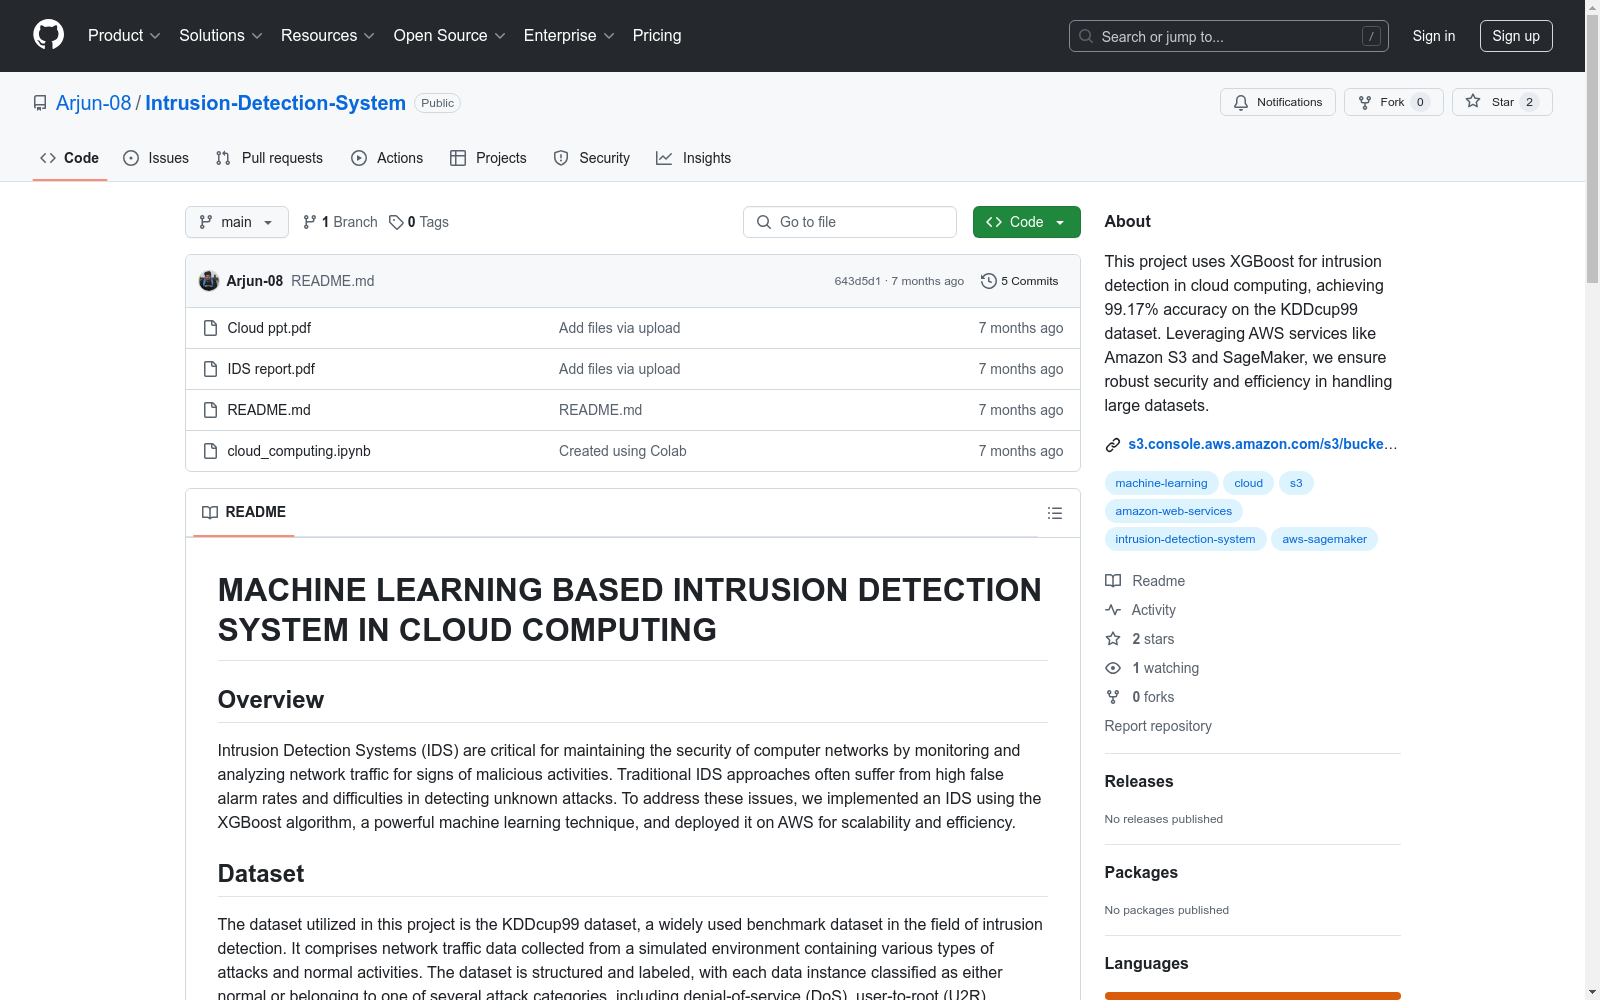Open the IDS report.pdf file
Image resolution: width=1600 pixels, height=1000 pixels.
tap(271, 369)
